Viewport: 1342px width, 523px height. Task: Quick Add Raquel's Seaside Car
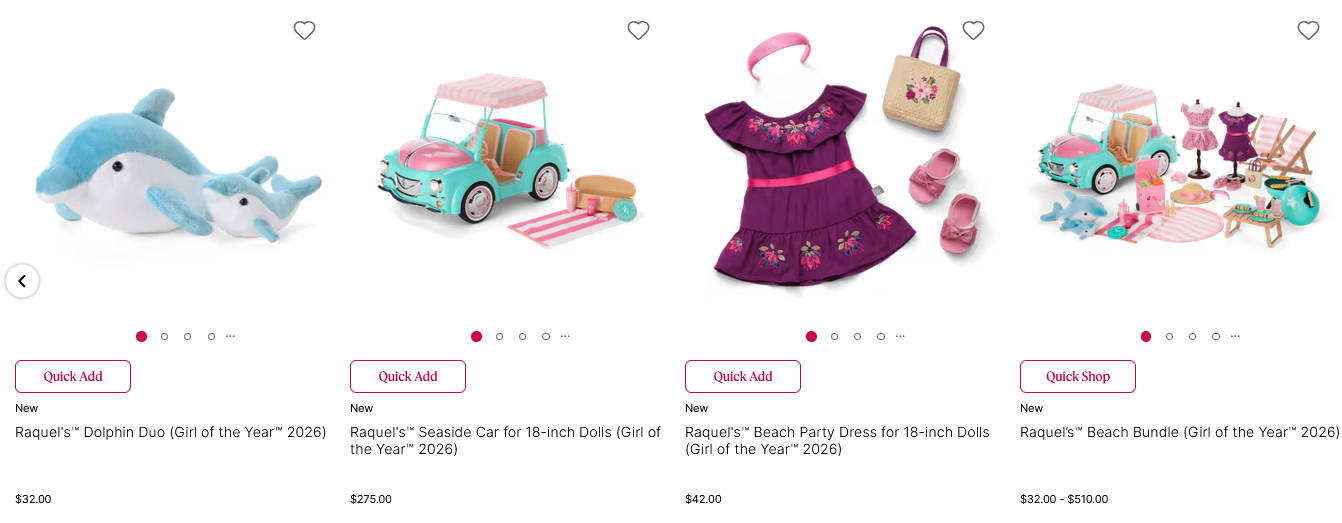tap(408, 377)
